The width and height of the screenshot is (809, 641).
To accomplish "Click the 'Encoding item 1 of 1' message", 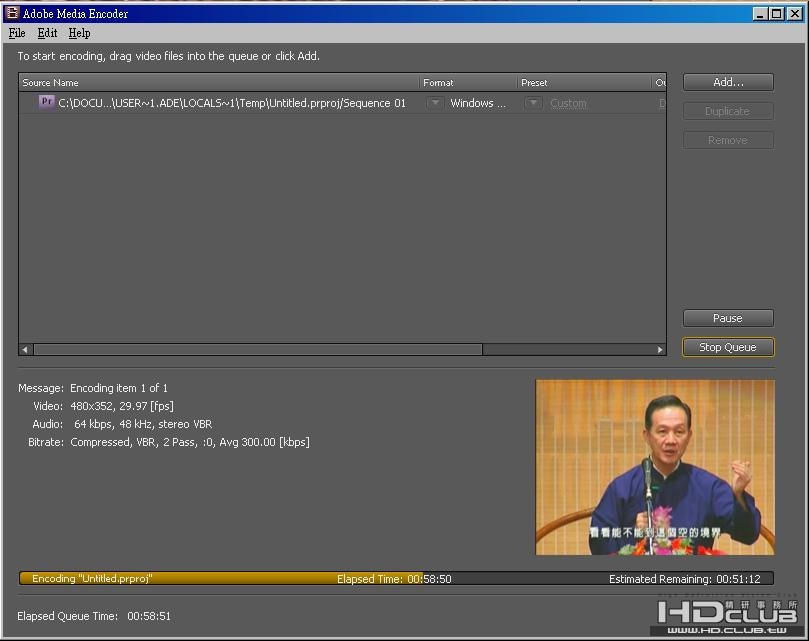I will [119, 388].
